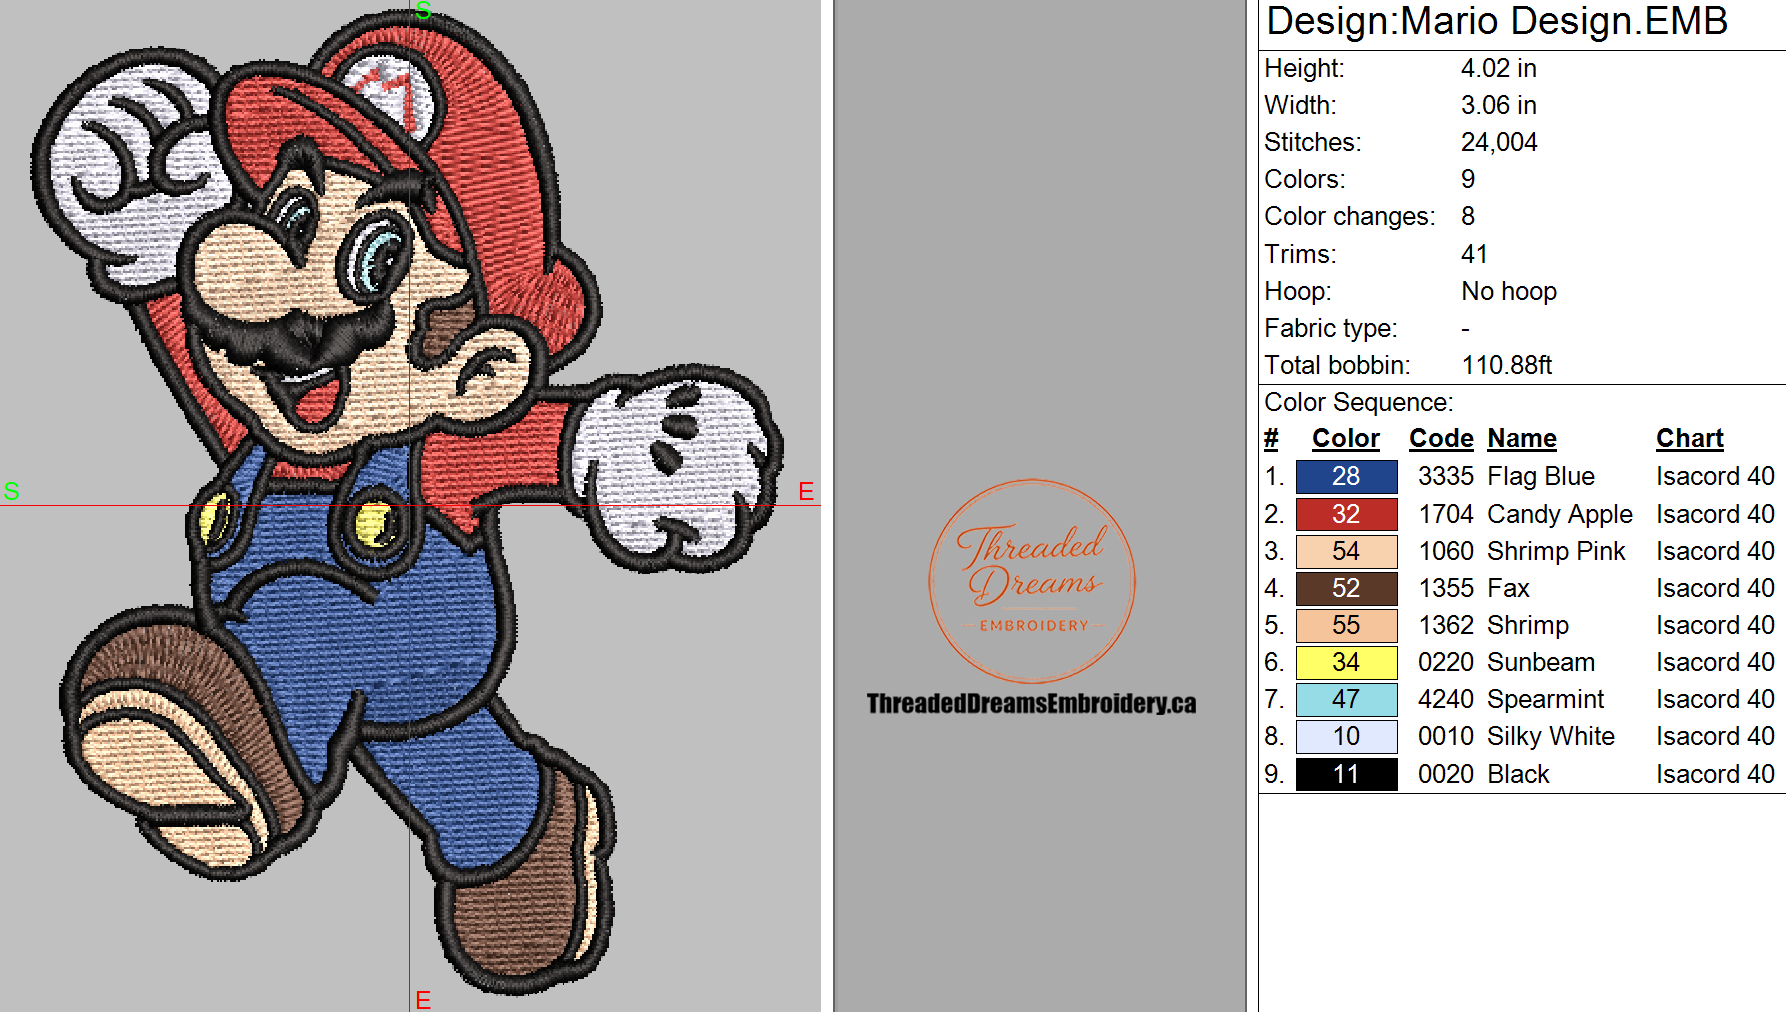The width and height of the screenshot is (1786, 1012).
Task: Click the Name column header
Action: (x=1522, y=439)
